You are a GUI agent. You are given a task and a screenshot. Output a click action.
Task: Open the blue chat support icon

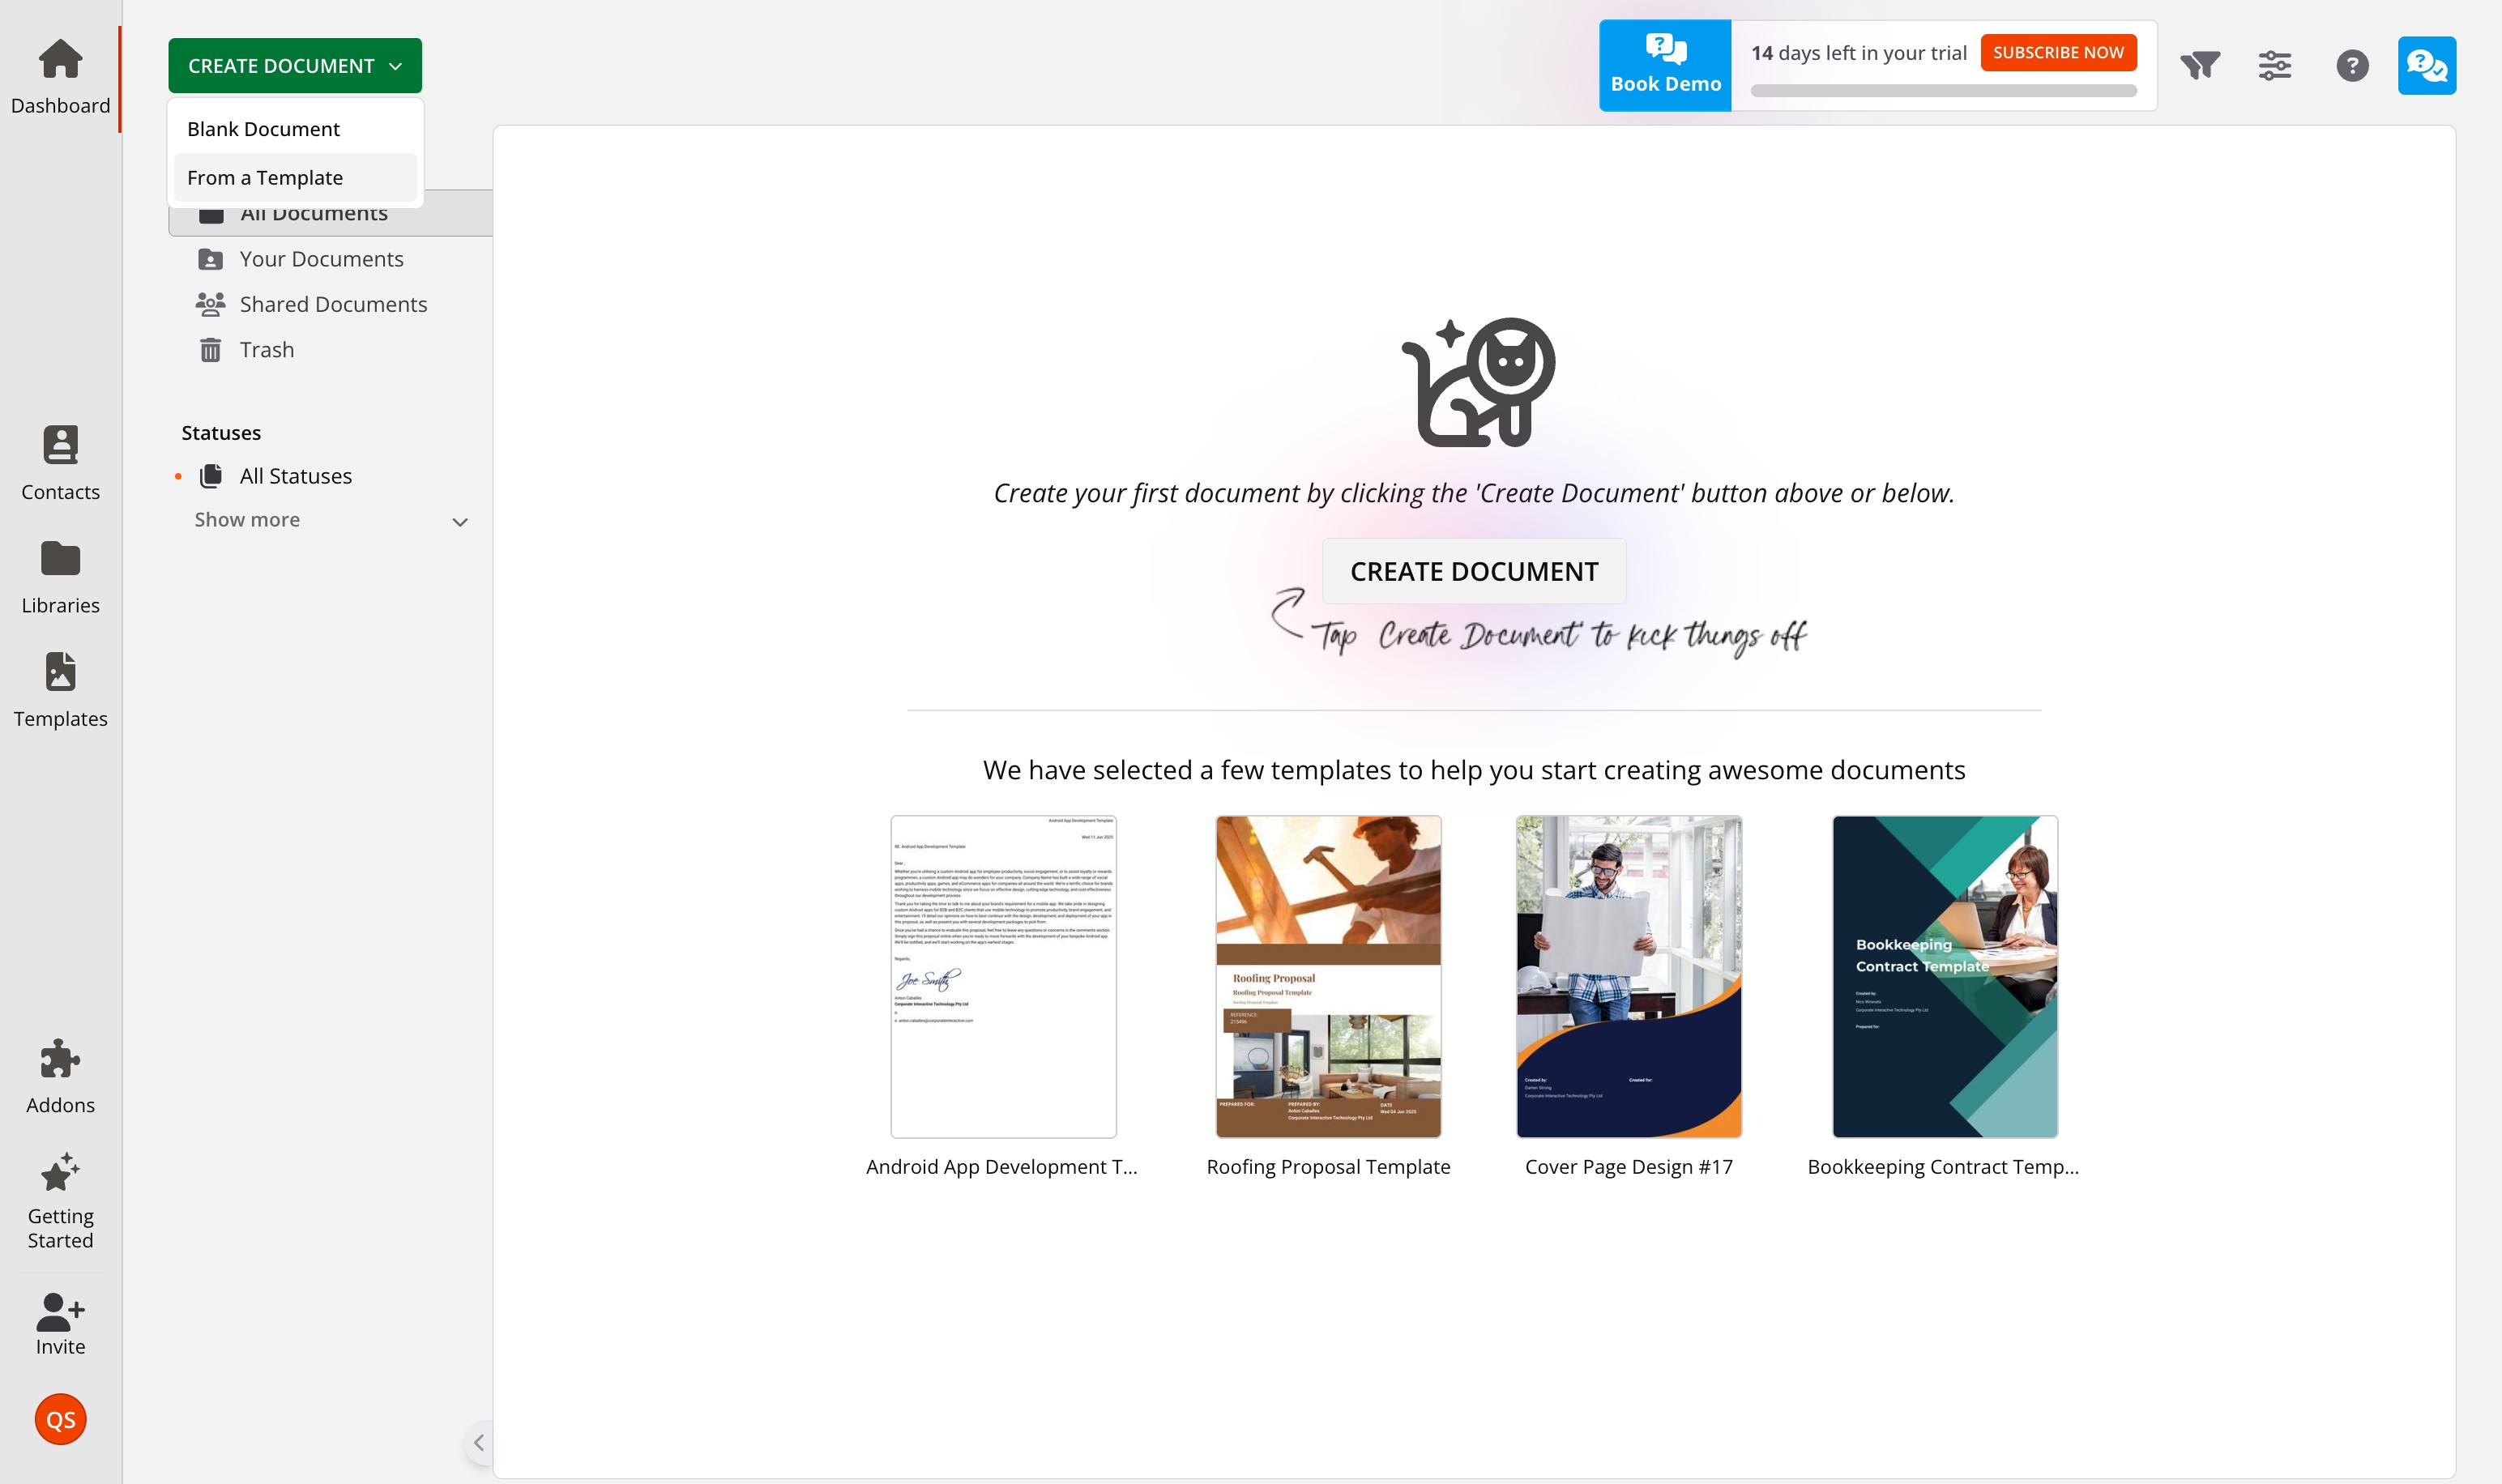pyautogui.click(x=2426, y=66)
